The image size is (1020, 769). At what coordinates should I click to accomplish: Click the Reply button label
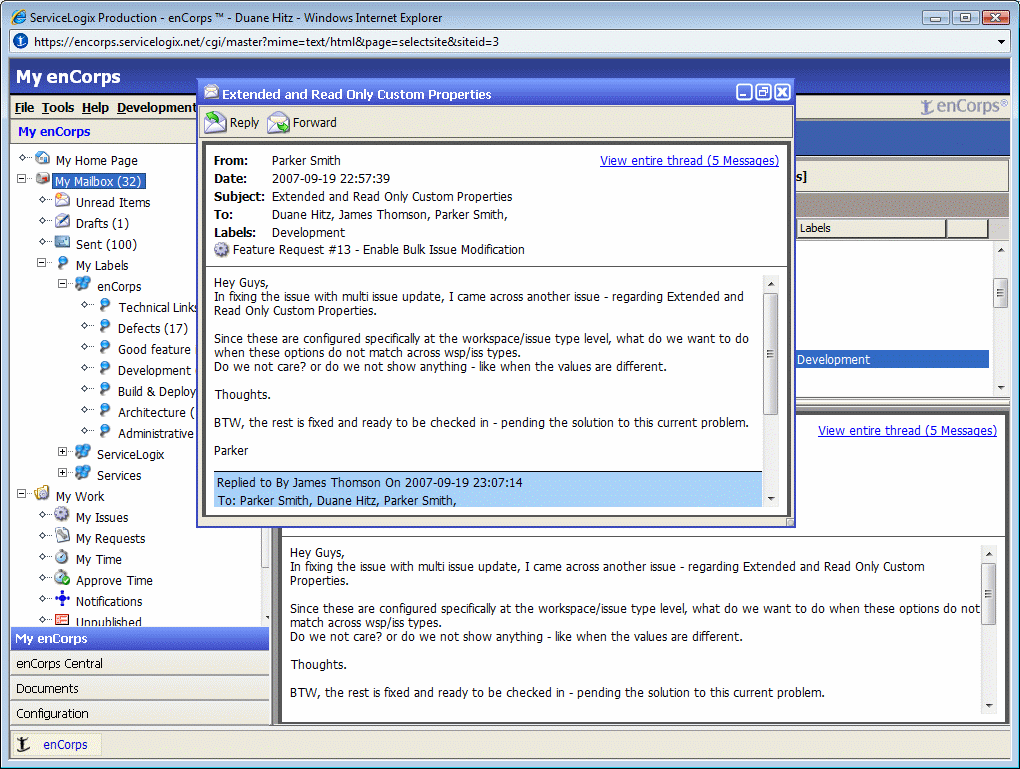[244, 122]
